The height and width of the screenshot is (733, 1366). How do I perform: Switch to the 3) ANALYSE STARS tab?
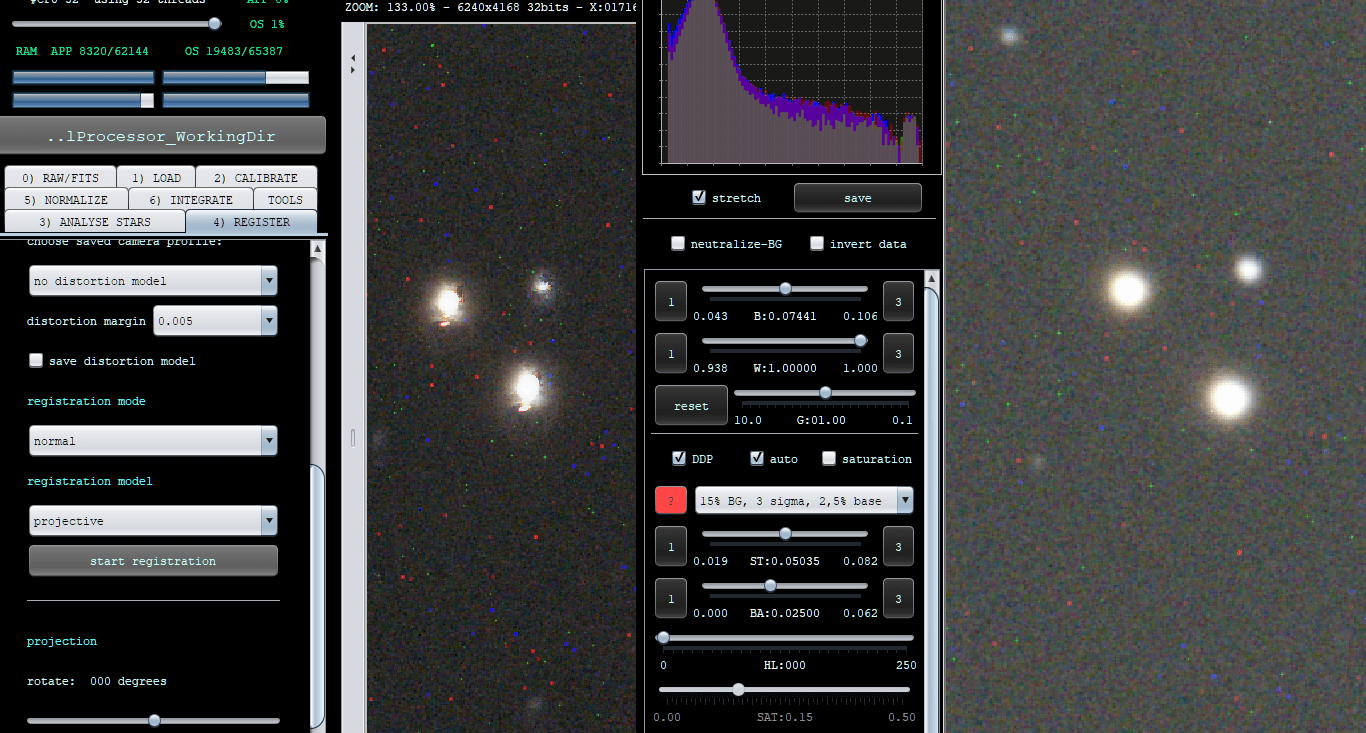[95, 222]
